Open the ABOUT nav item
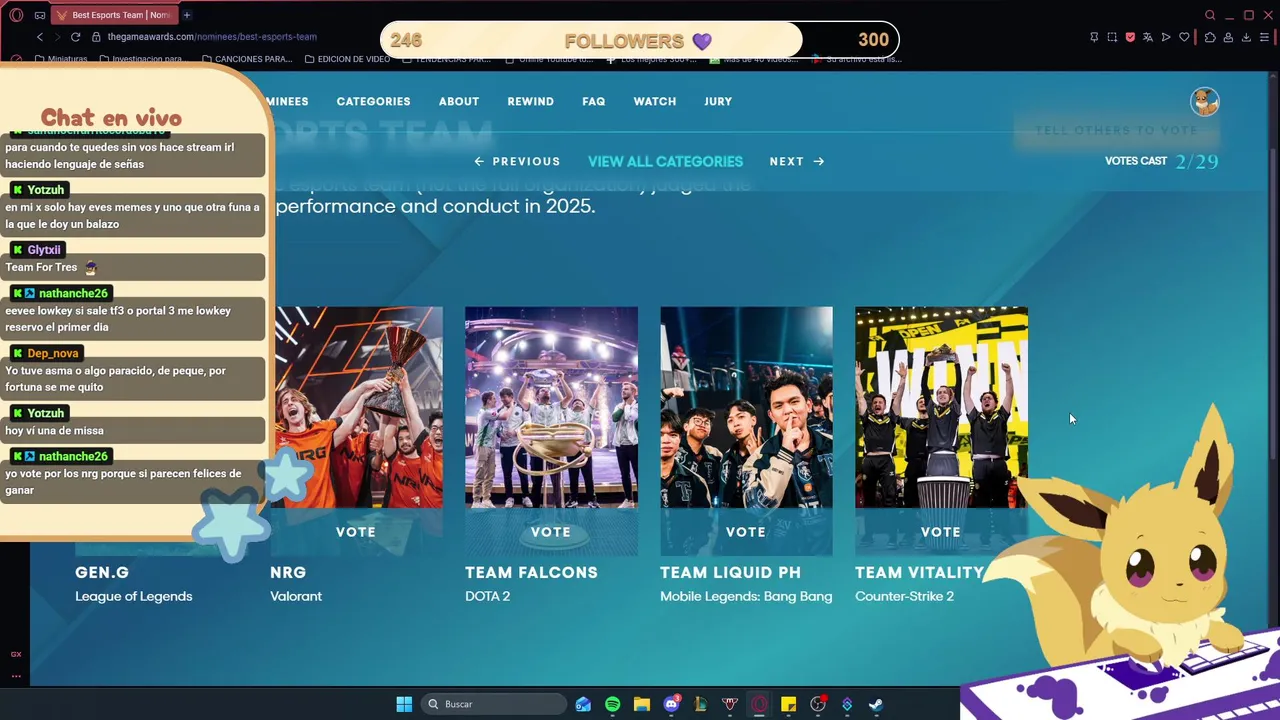 pyautogui.click(x=459, y=102)
